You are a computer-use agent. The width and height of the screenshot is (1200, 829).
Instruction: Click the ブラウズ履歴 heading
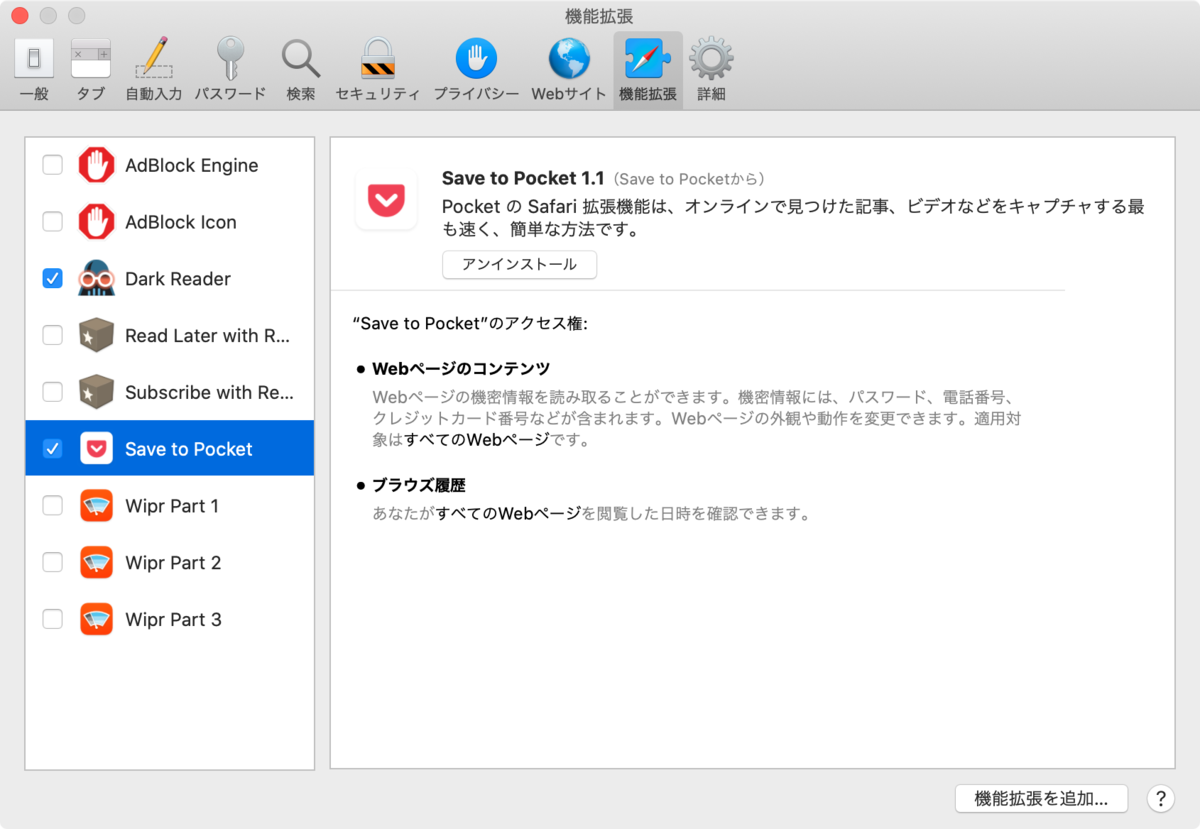click(x=419, y=485)
